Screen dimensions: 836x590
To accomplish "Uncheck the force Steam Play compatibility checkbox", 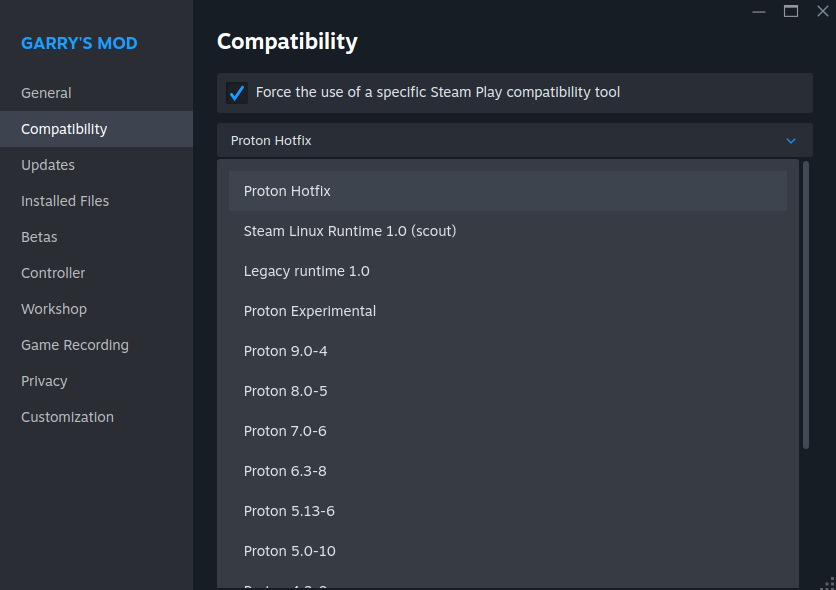I will (237, 93).
